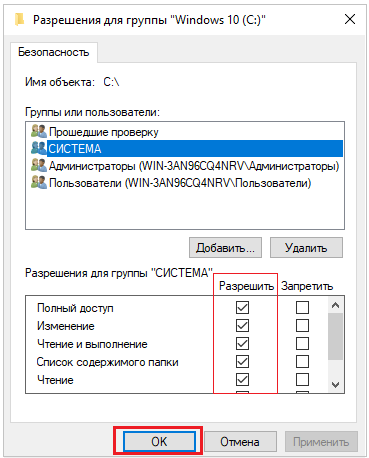The image size is (369, 458).
Task: Click the group icon beside Прошедшие проверку
Action: point(39,131)
